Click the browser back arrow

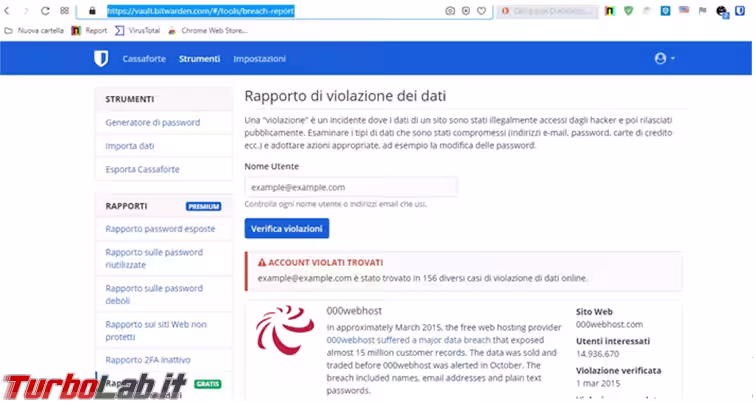(x=7, y=11)
